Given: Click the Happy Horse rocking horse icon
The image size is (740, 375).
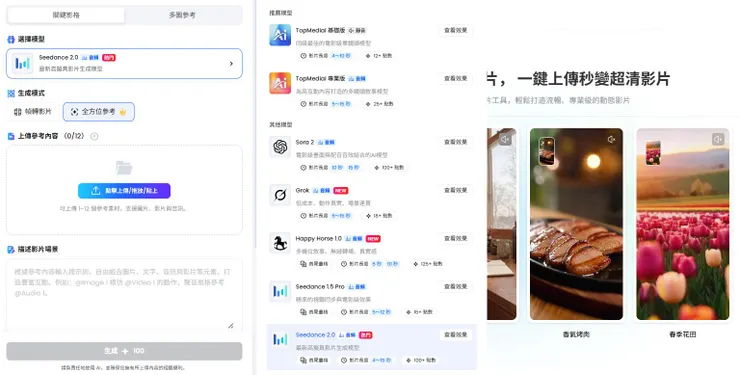Looking at the screenshot, I should pos(280,243).
